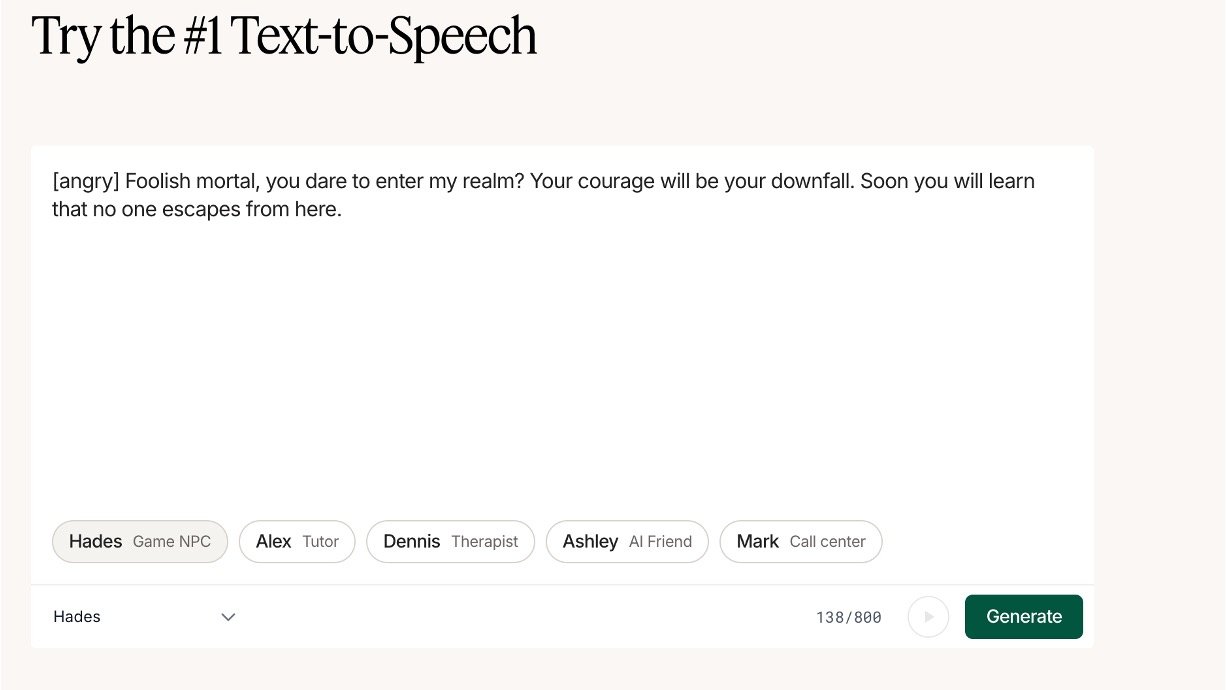Click the chevron arrow beside Hades voice
The width and height of the screenshot is (1226, 690).
coord(228,617)
